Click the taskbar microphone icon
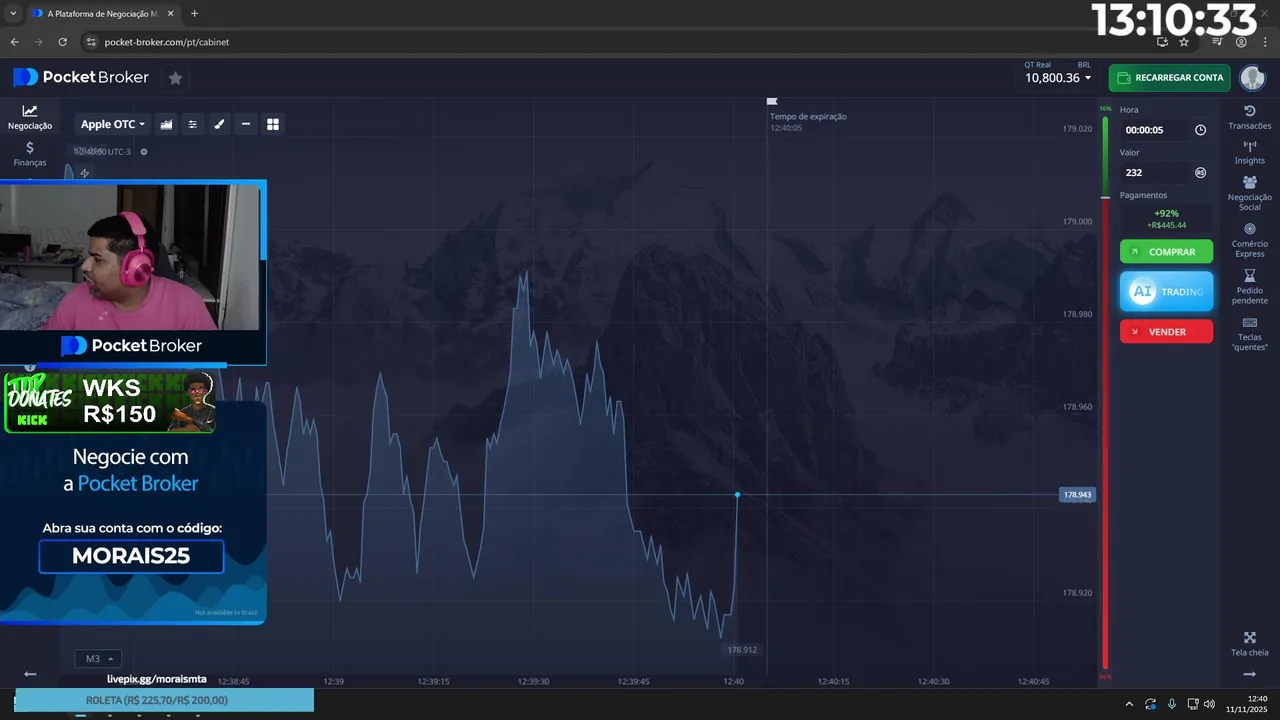The image size is (1280, 720). pos(1171,704)
